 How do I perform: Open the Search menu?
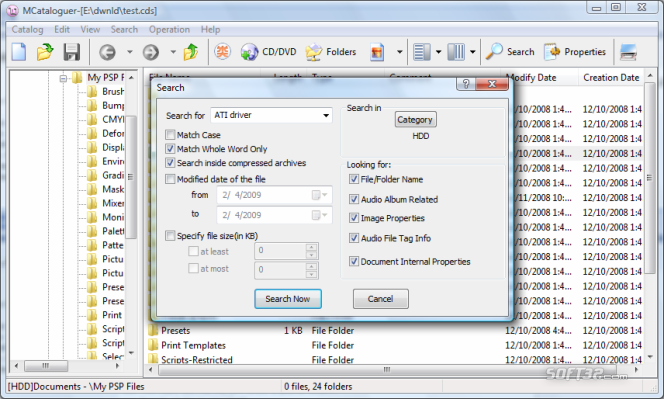(124, 29)
